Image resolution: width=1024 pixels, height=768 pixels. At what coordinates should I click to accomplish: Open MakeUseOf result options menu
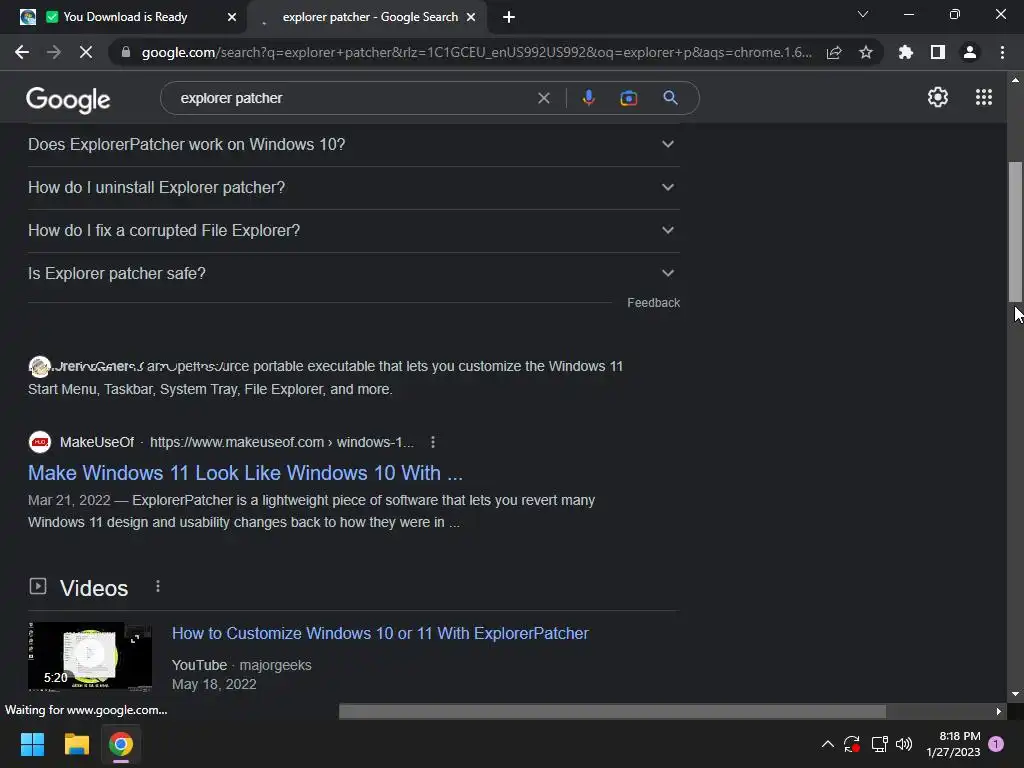click(432, 442)
